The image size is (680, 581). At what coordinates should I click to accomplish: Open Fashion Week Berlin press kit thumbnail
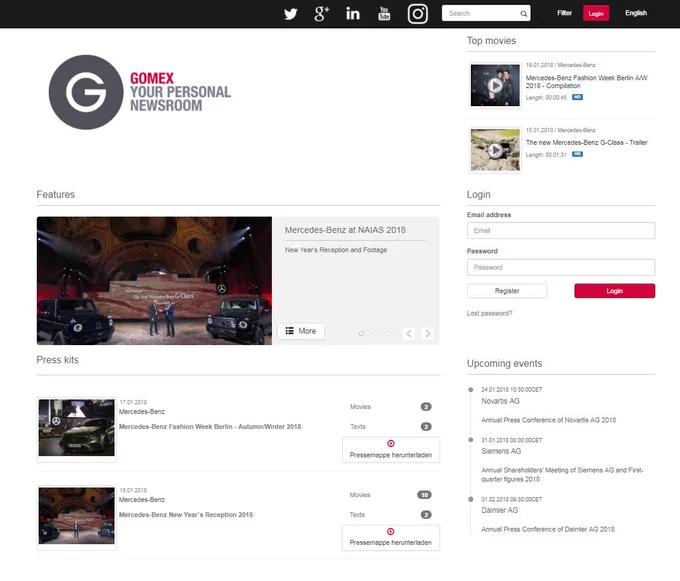pos(77,428)
